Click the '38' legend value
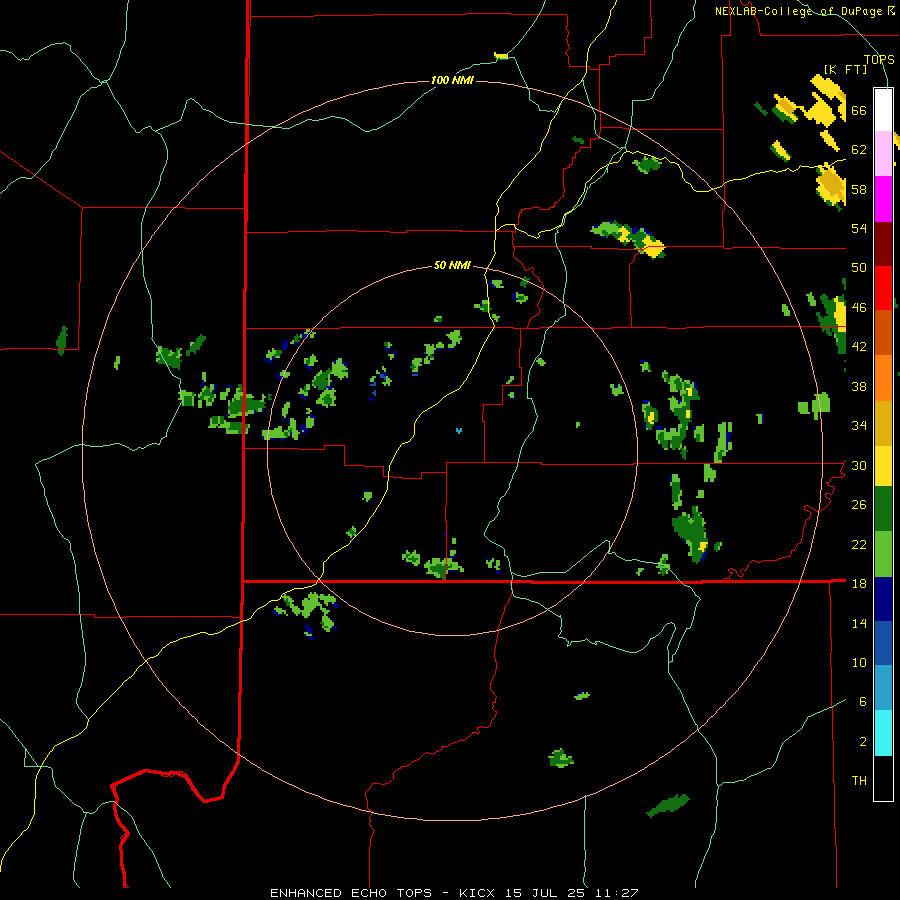The image size is (900, 900). tap(859, 386)
